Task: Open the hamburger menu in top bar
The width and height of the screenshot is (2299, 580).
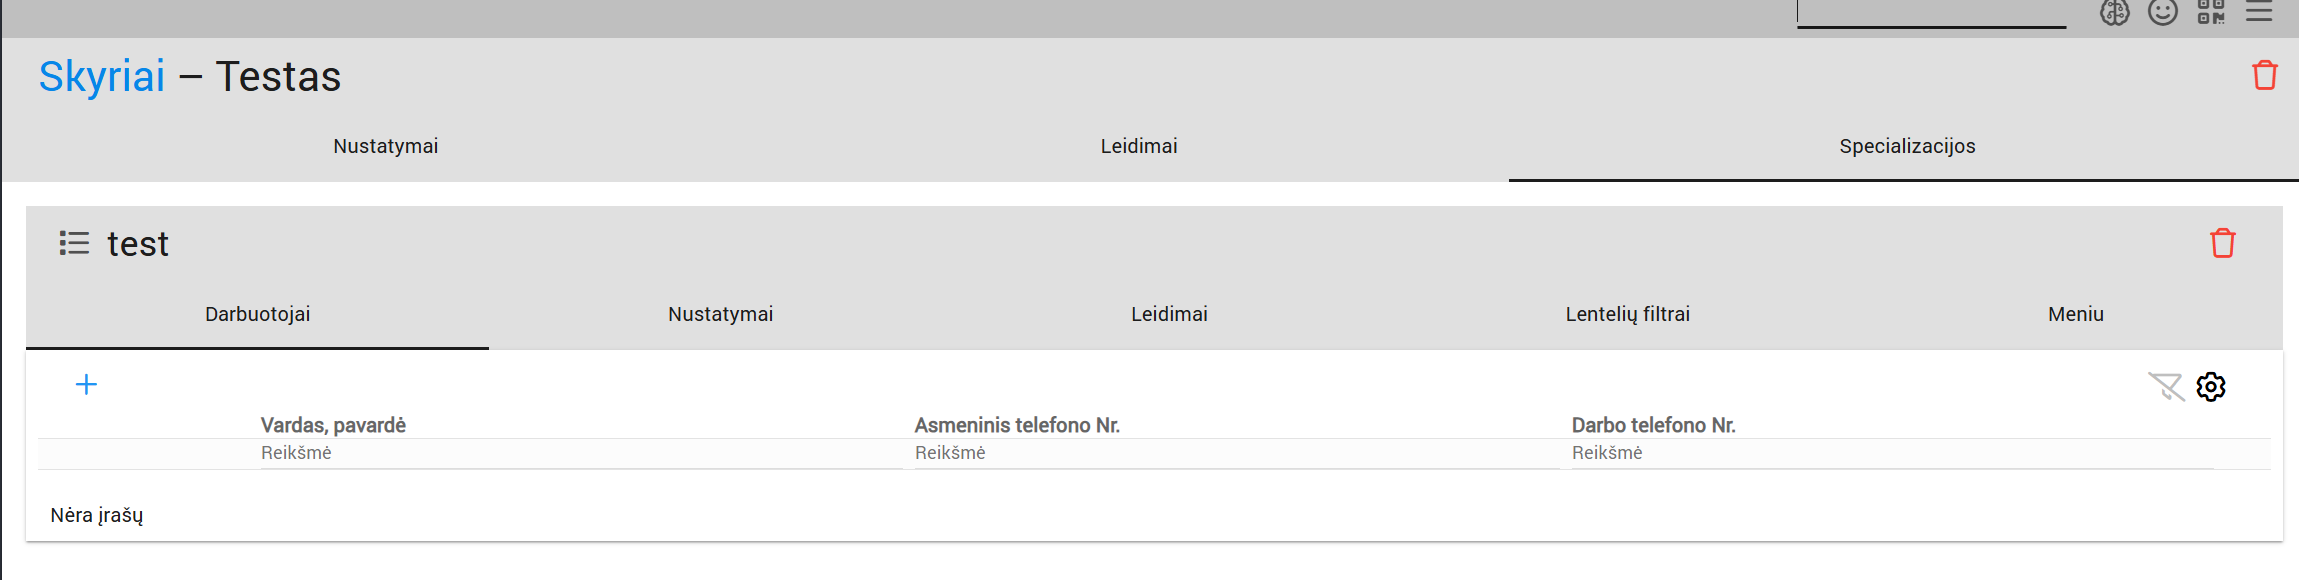Action: (2259, 12)
